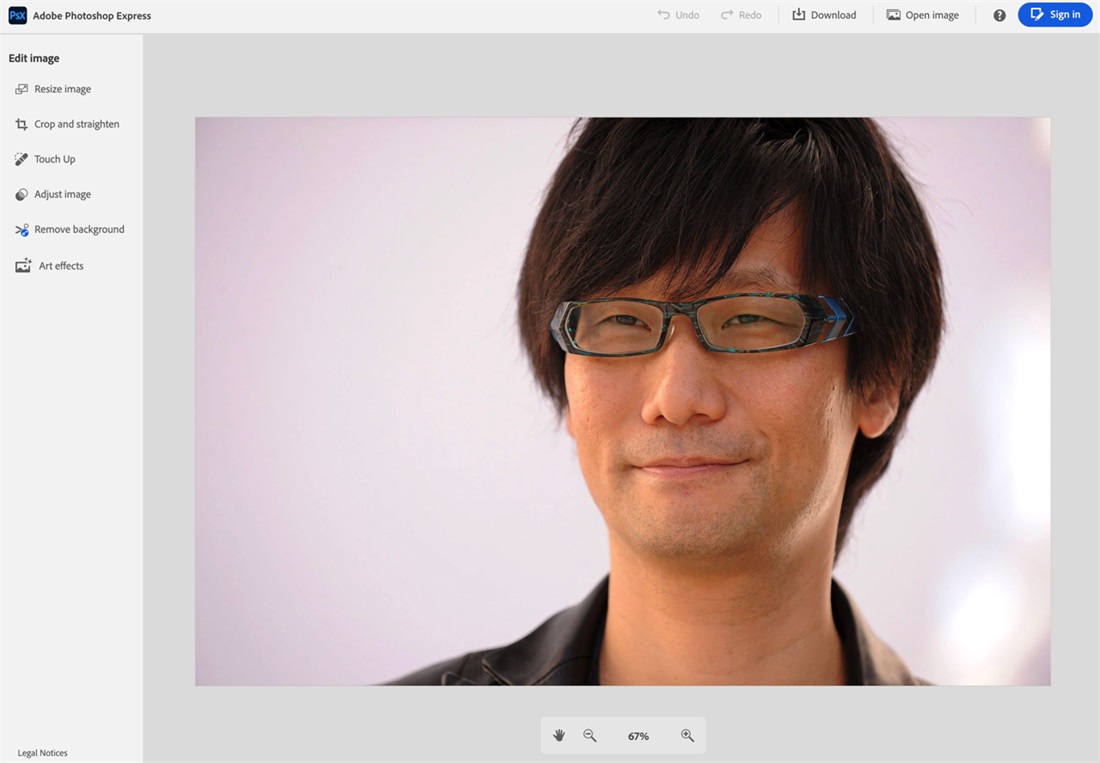Click the Edit image heading
1100x763 pixels.
33,57
